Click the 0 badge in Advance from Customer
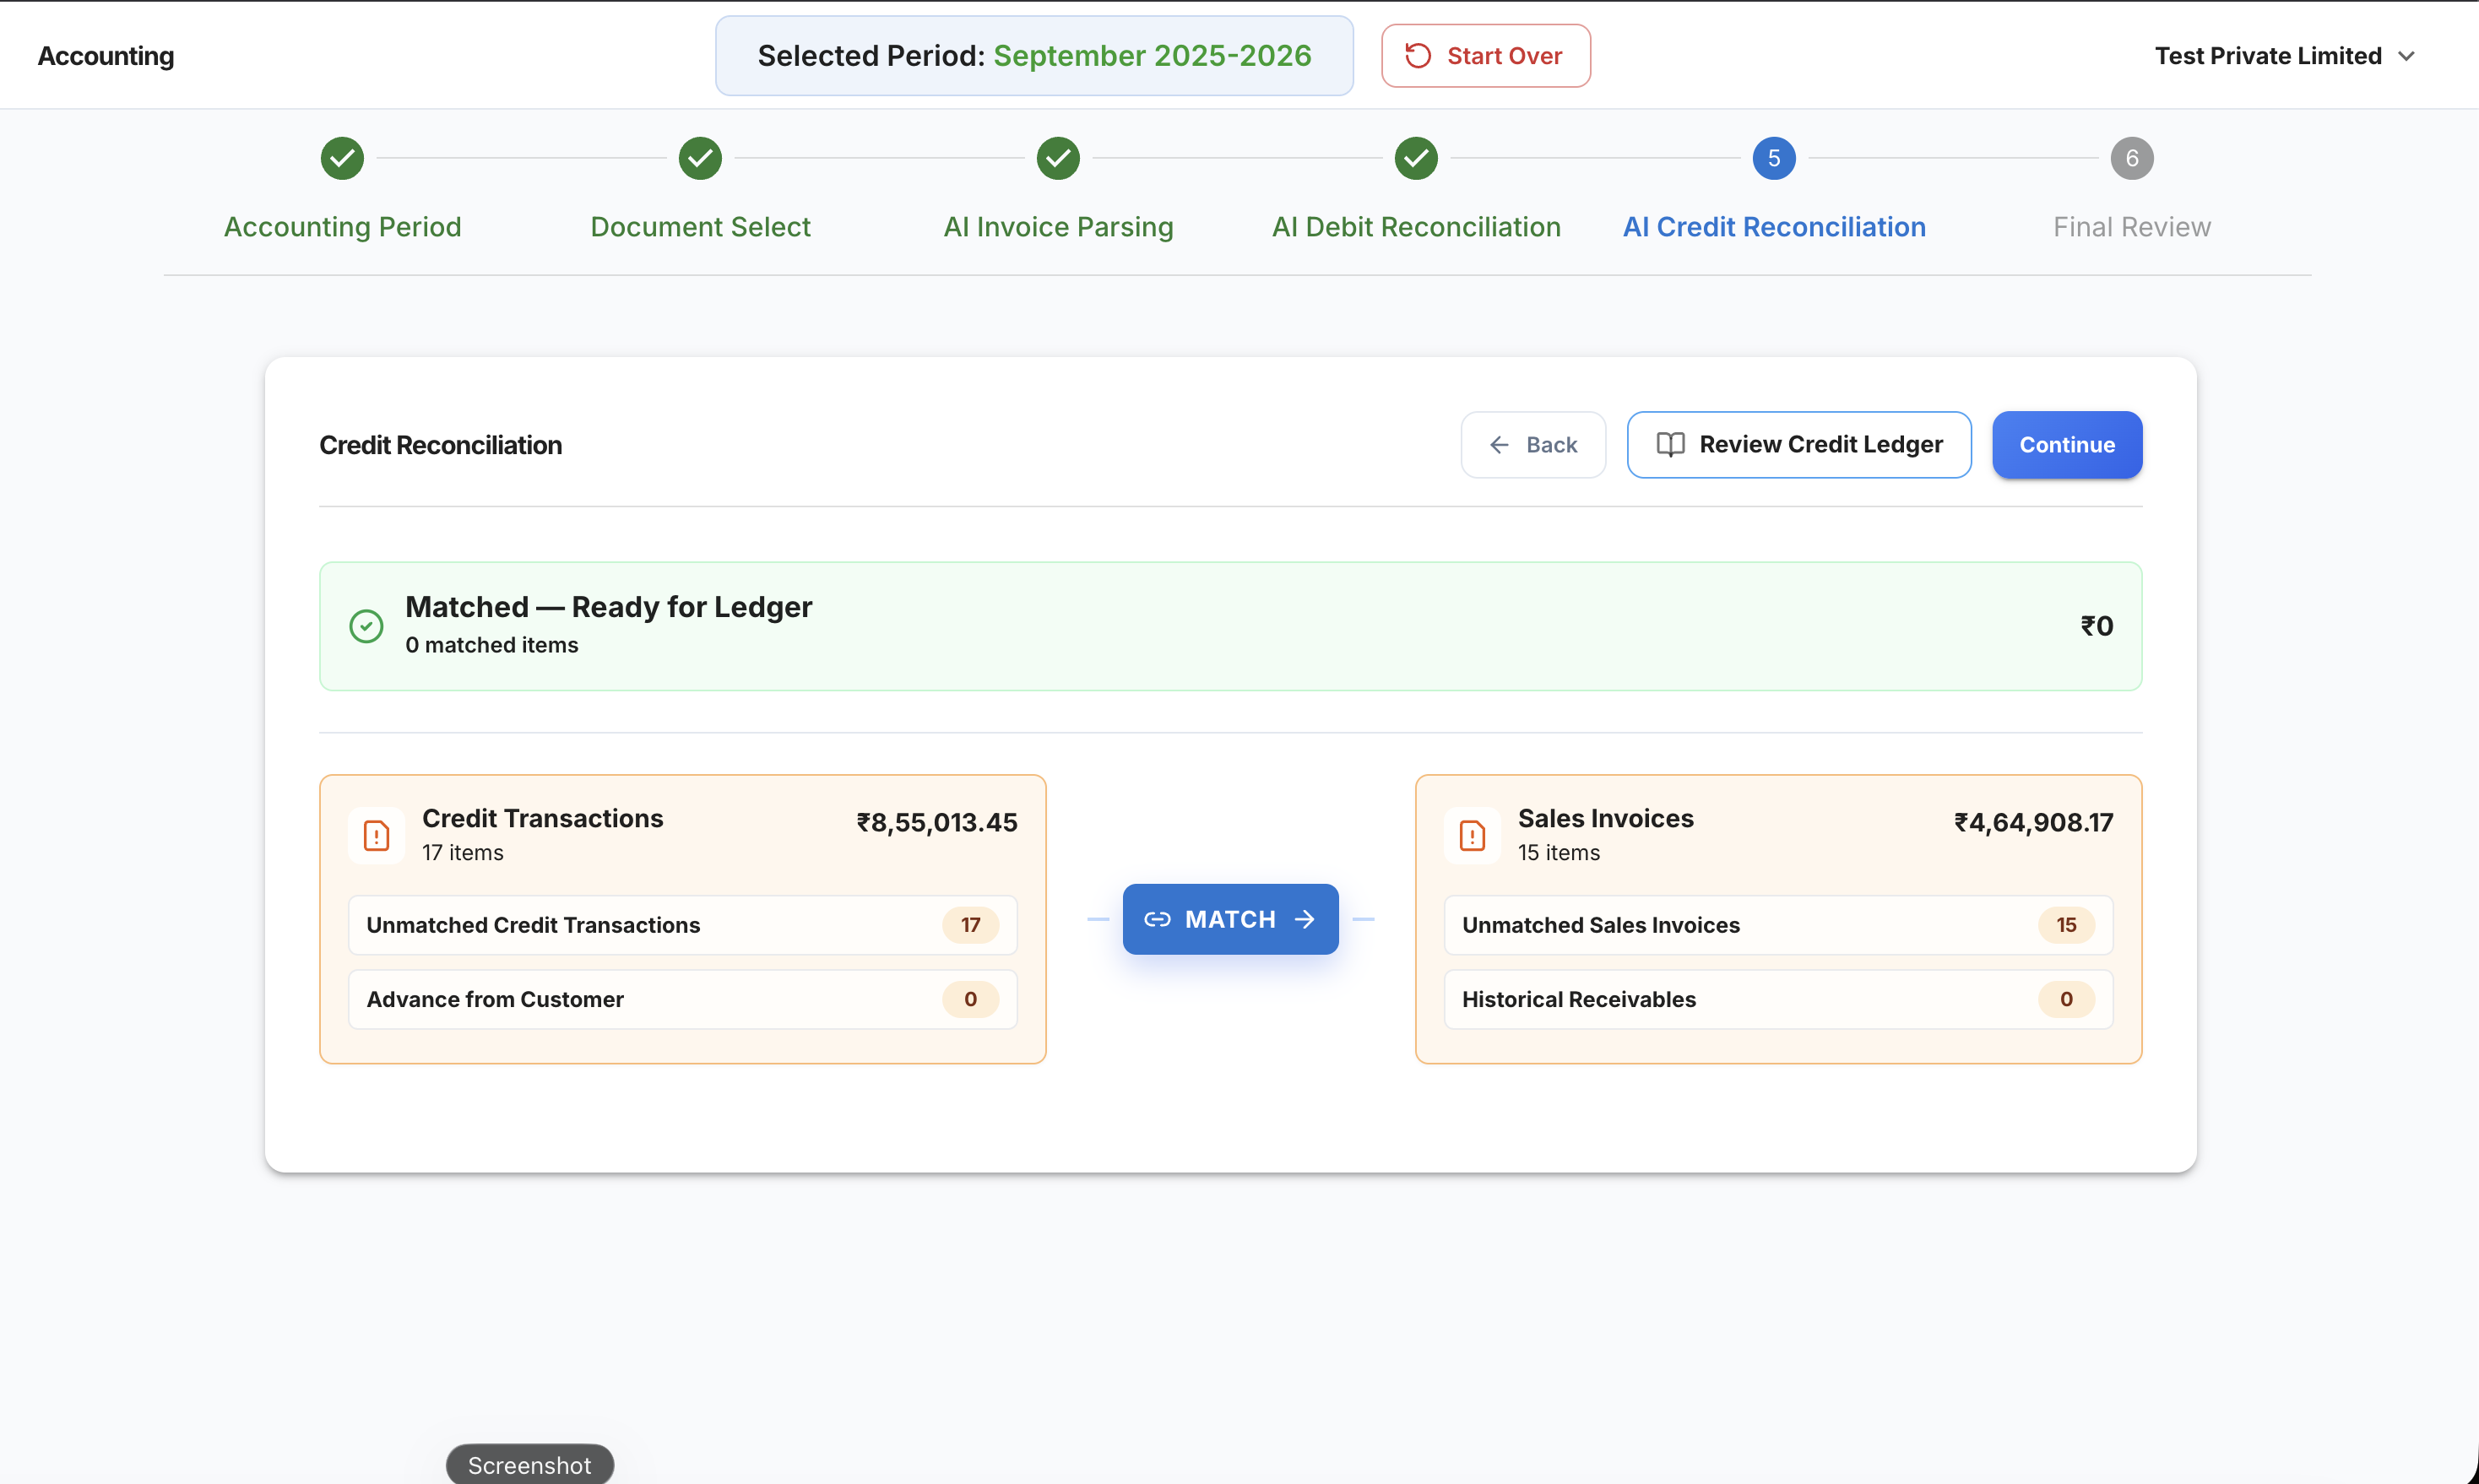Viewport: 2479px width, 1484px height. pyautogui.click(x=970, y=999)
